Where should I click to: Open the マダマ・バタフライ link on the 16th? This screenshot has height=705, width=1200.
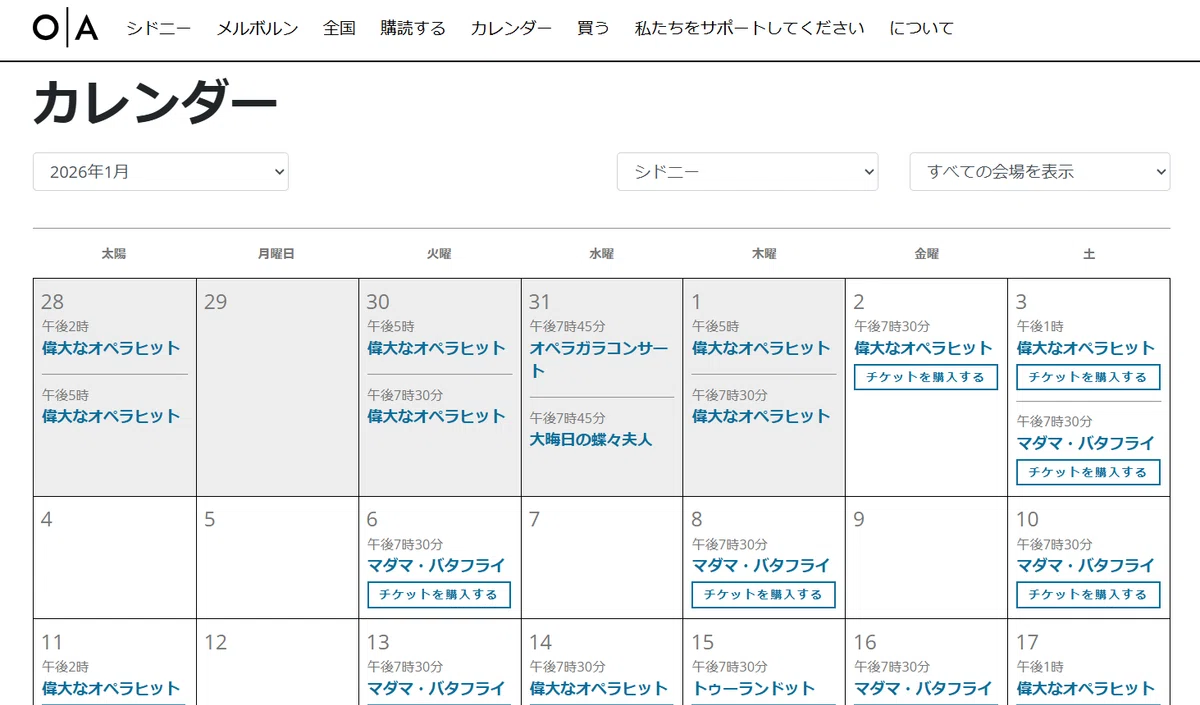[923, 688]
